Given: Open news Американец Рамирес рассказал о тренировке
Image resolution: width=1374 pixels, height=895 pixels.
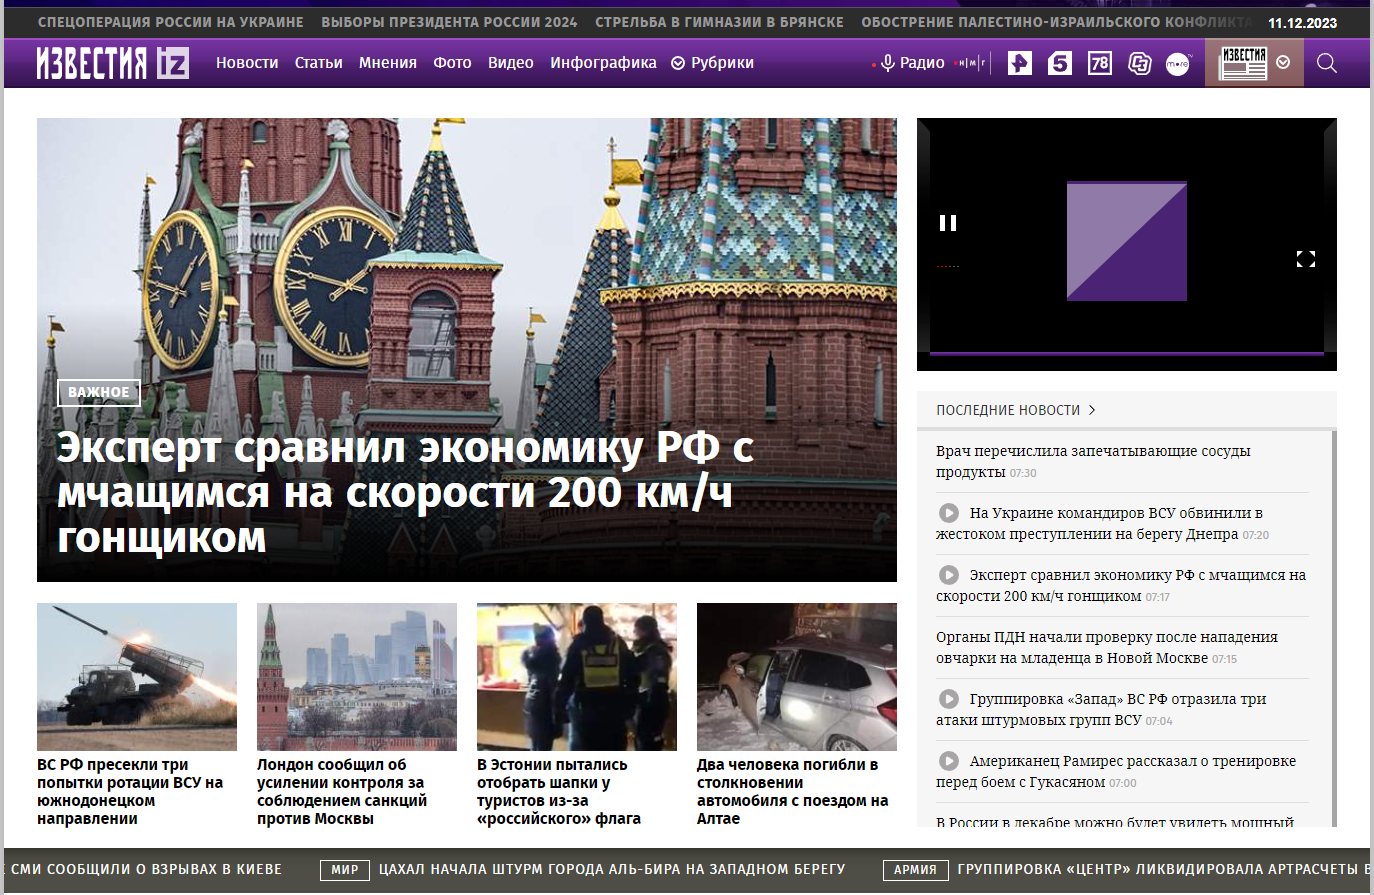Looking at the screenshot, I should tap(1116, 771).
